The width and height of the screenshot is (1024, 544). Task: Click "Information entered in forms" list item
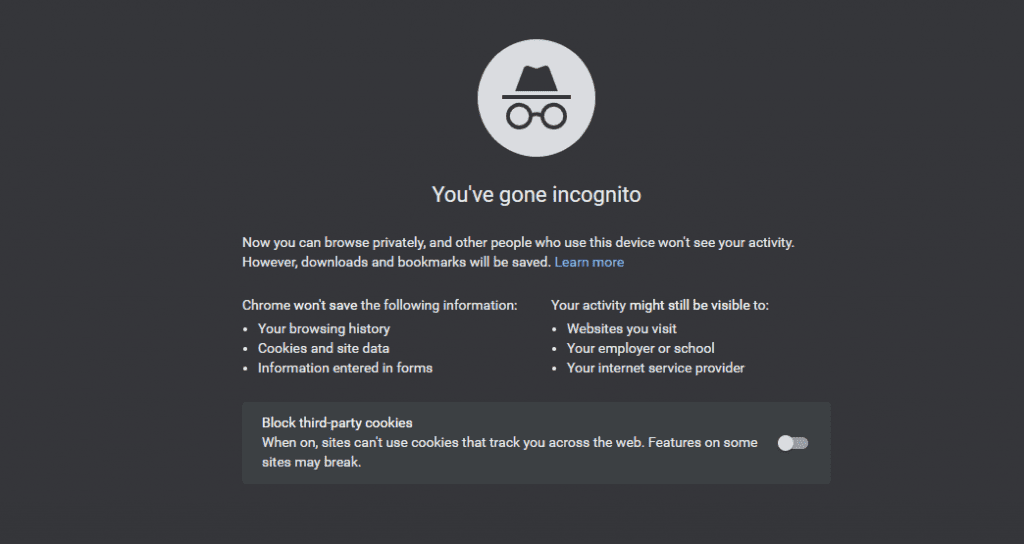click(x=345, y=368)
